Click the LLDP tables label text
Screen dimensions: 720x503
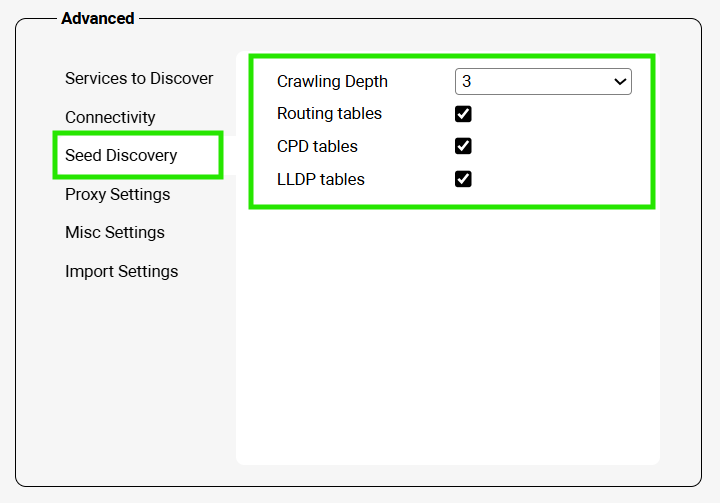pyautogui.click(x=320, y=179)
